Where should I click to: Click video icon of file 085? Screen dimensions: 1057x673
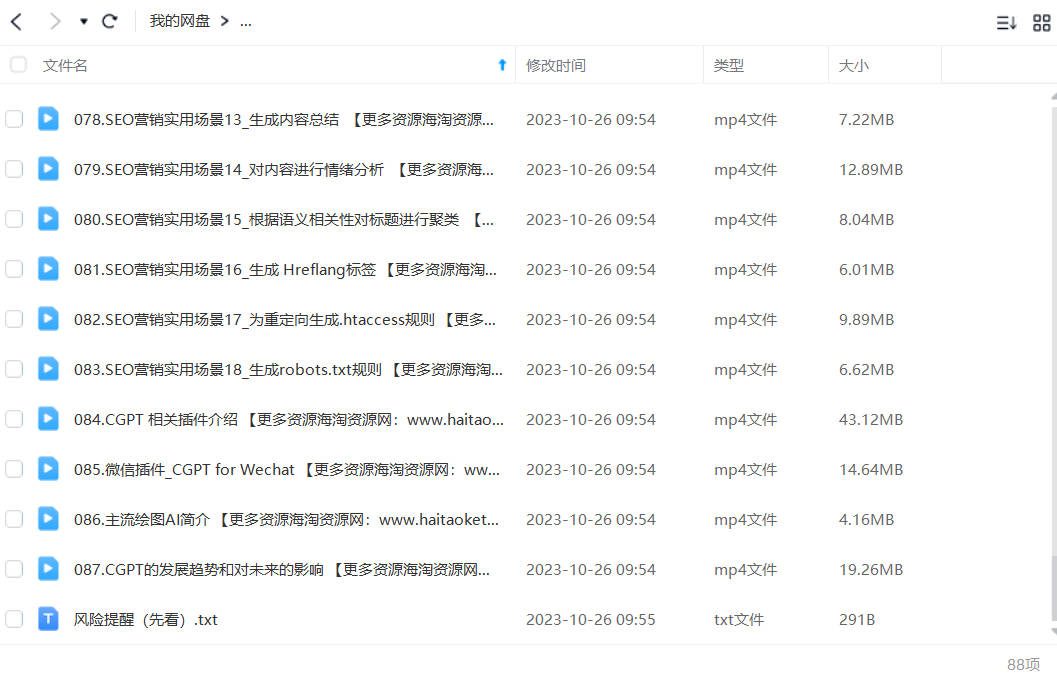tap(48, 468)
